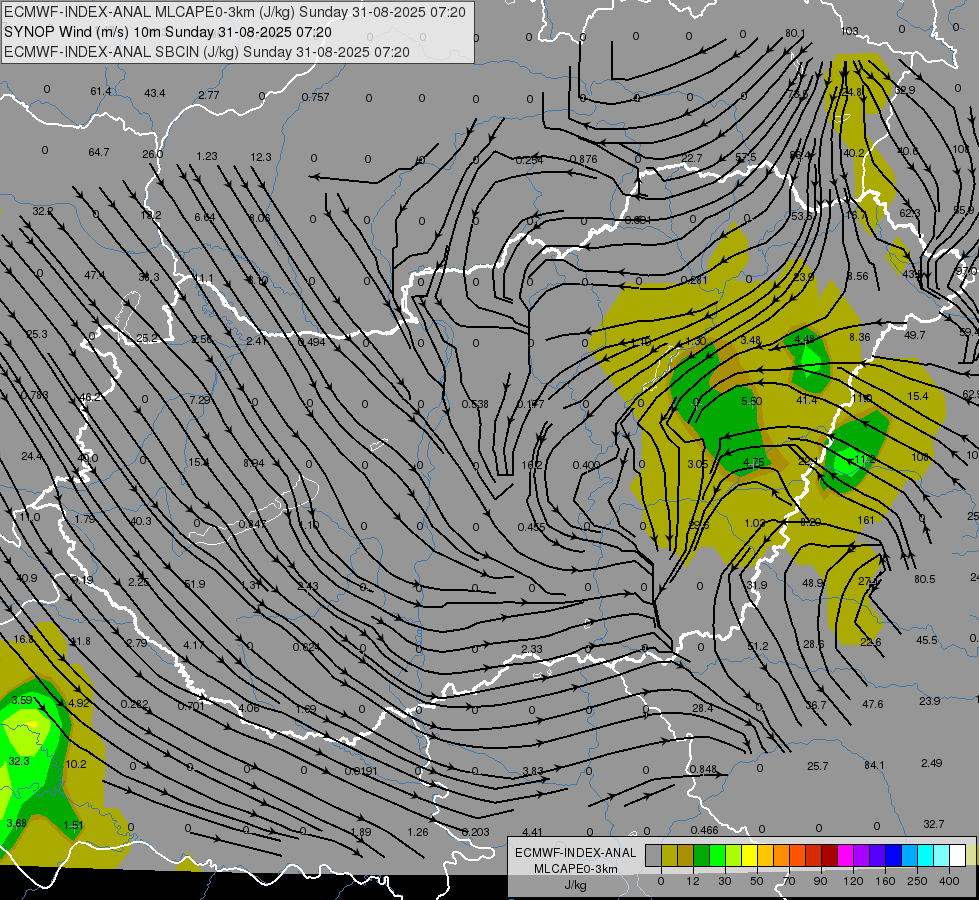The height and width of the screenshot is (900, 979).
Task: Click the map value 16.2
Action: [x=531, y=465]
